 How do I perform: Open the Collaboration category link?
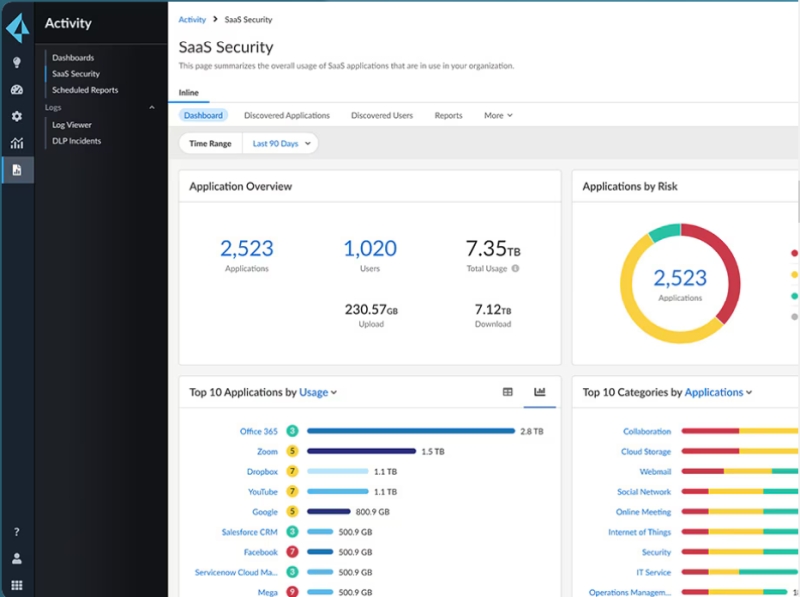647,431
